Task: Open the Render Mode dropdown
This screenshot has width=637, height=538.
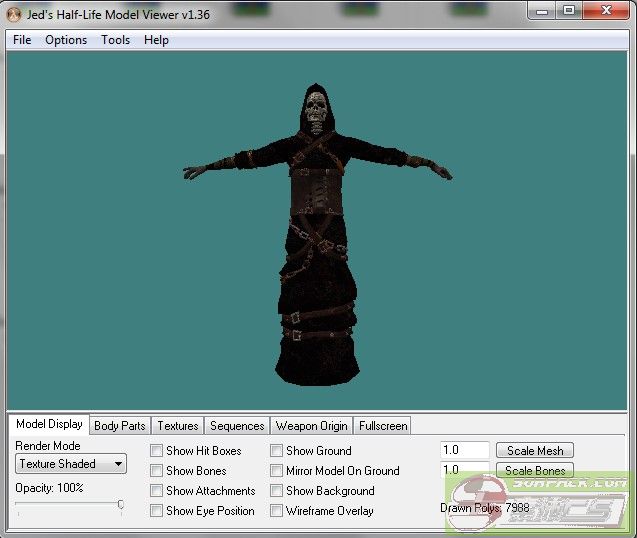Action: [71, 464]
